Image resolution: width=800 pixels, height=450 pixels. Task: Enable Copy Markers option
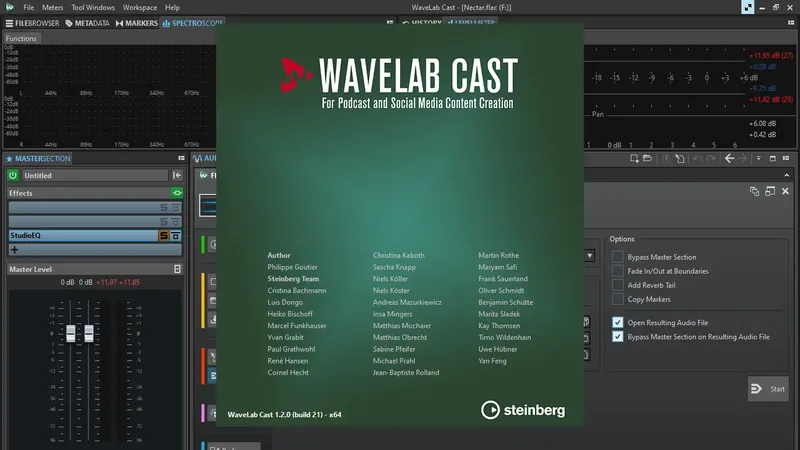coord(618,299)
